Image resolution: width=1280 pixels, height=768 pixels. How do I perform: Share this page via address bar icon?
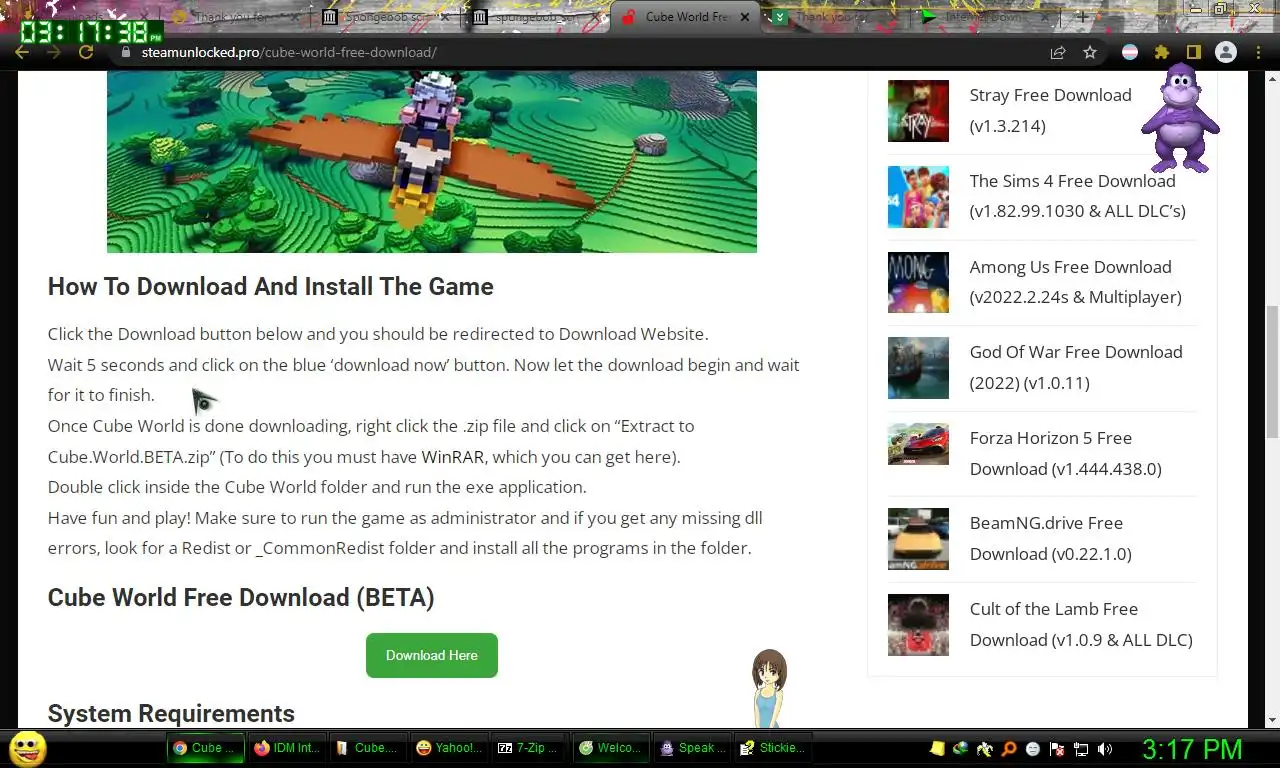1057,52
